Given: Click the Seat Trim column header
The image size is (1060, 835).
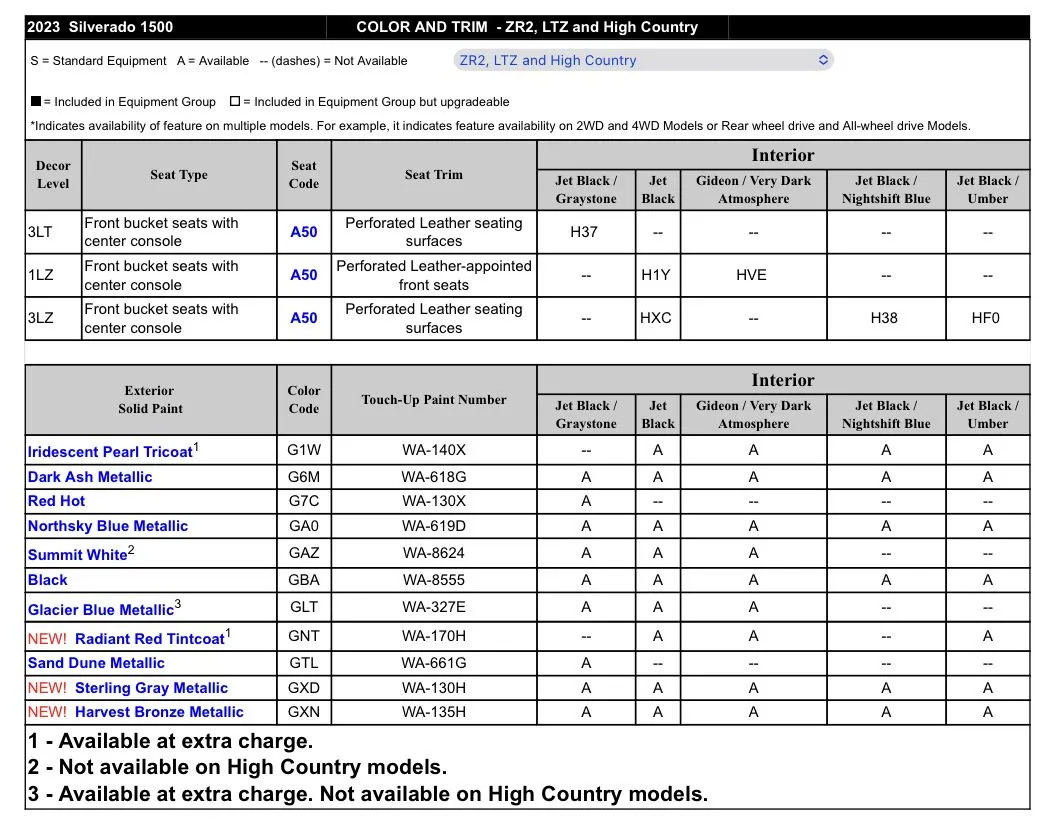Looking at the screenshot, I should [x=433, y=174].
